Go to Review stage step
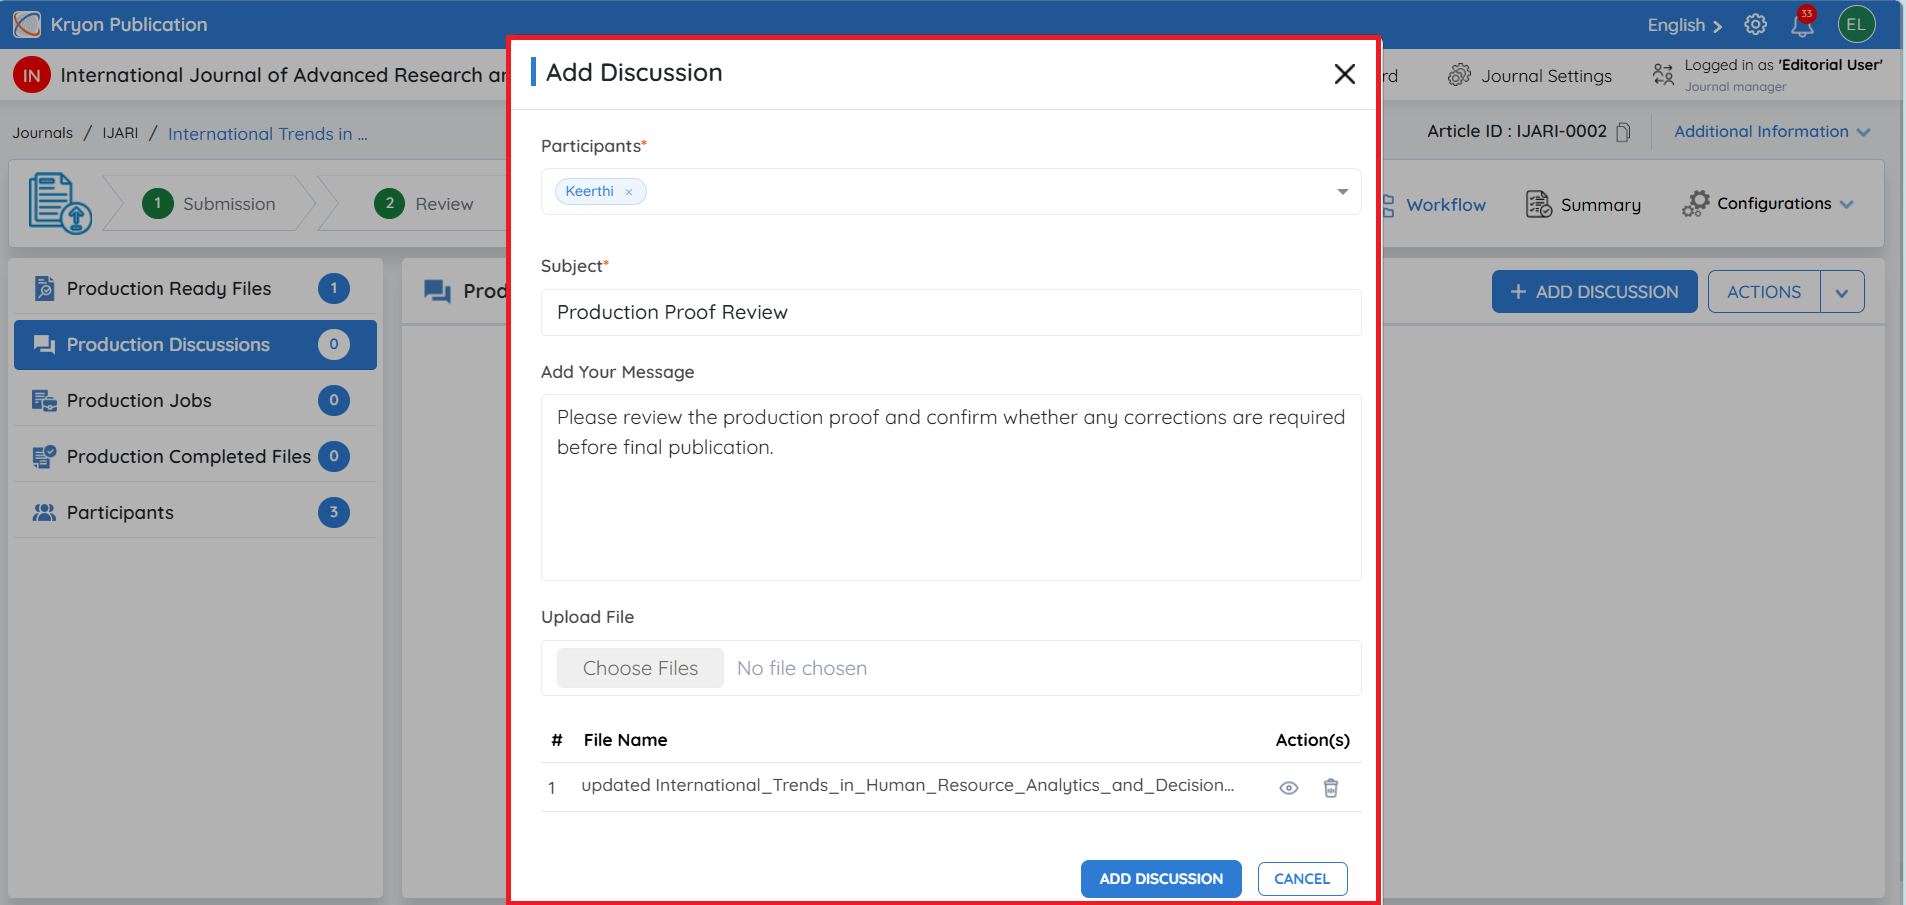 pyautogui.click(x=424, y=204)
